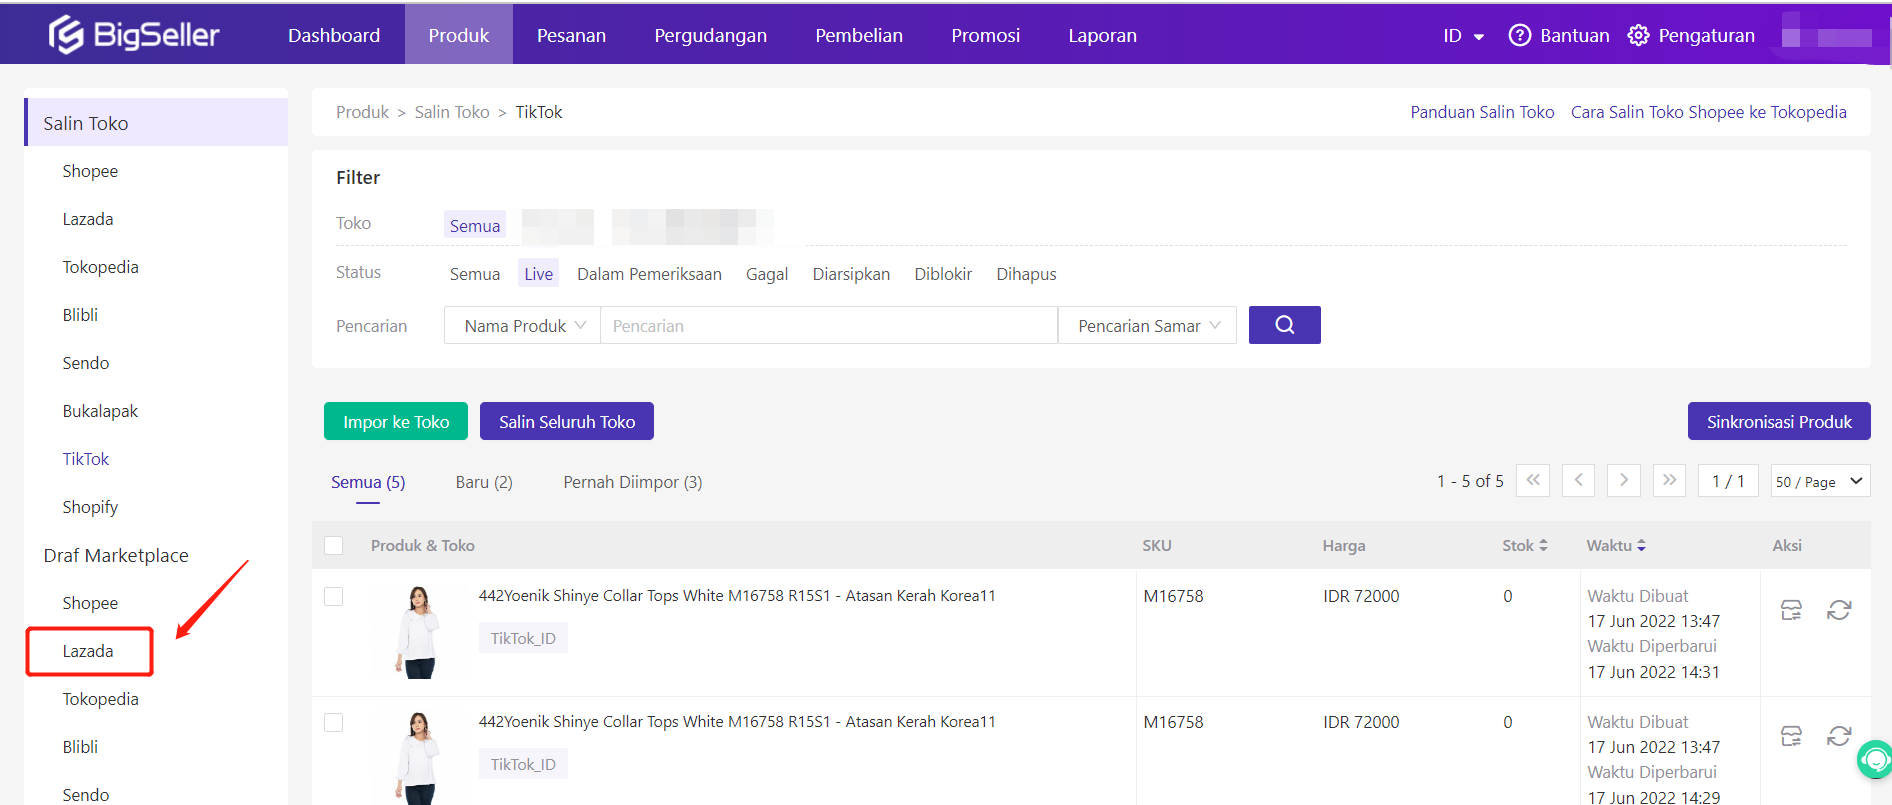
Task: Select Semua in Status filter
Action: tap(475, 274)
